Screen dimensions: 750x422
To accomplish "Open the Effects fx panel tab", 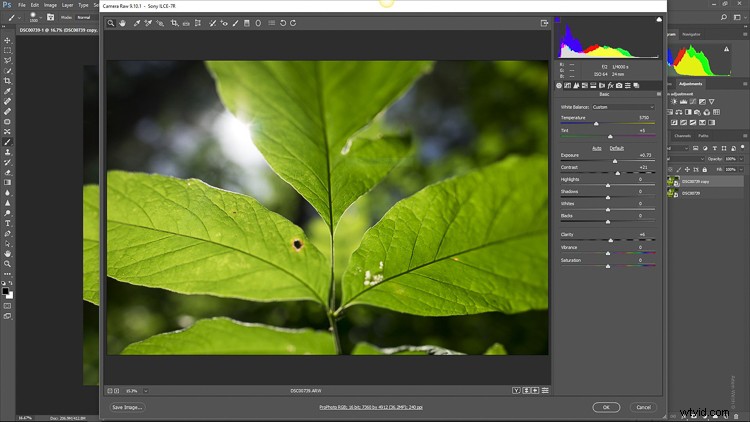I will pos(610,86).
